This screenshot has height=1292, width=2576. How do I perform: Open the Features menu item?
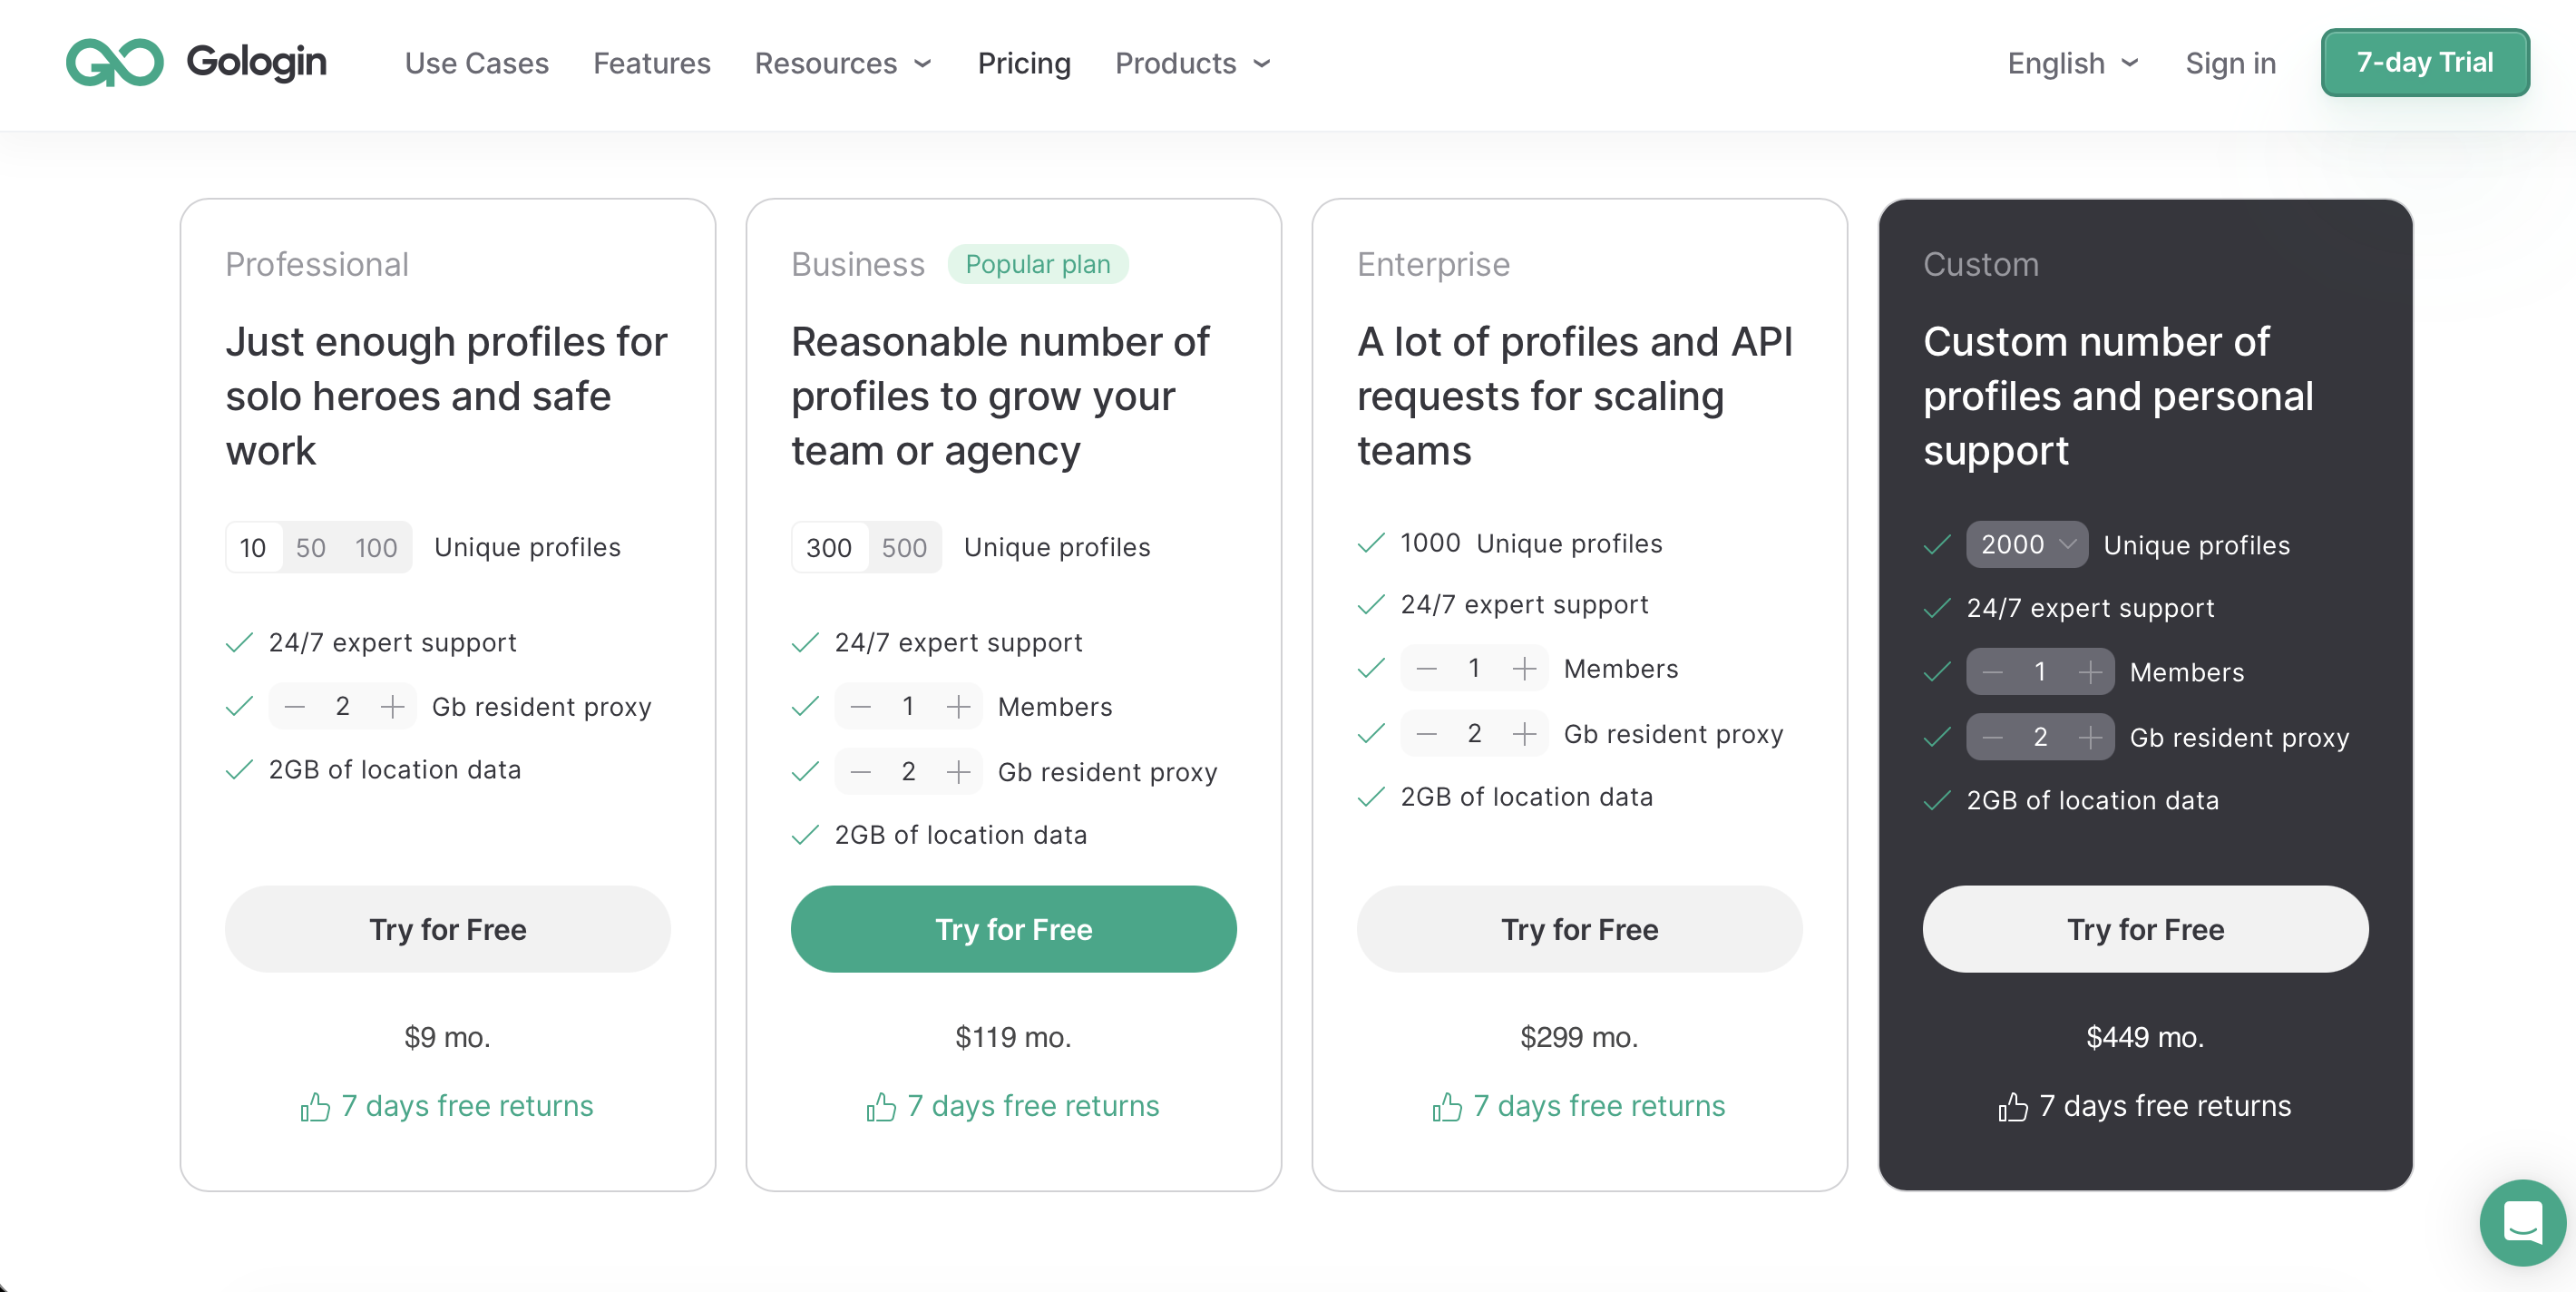click(x=651, y=63)
